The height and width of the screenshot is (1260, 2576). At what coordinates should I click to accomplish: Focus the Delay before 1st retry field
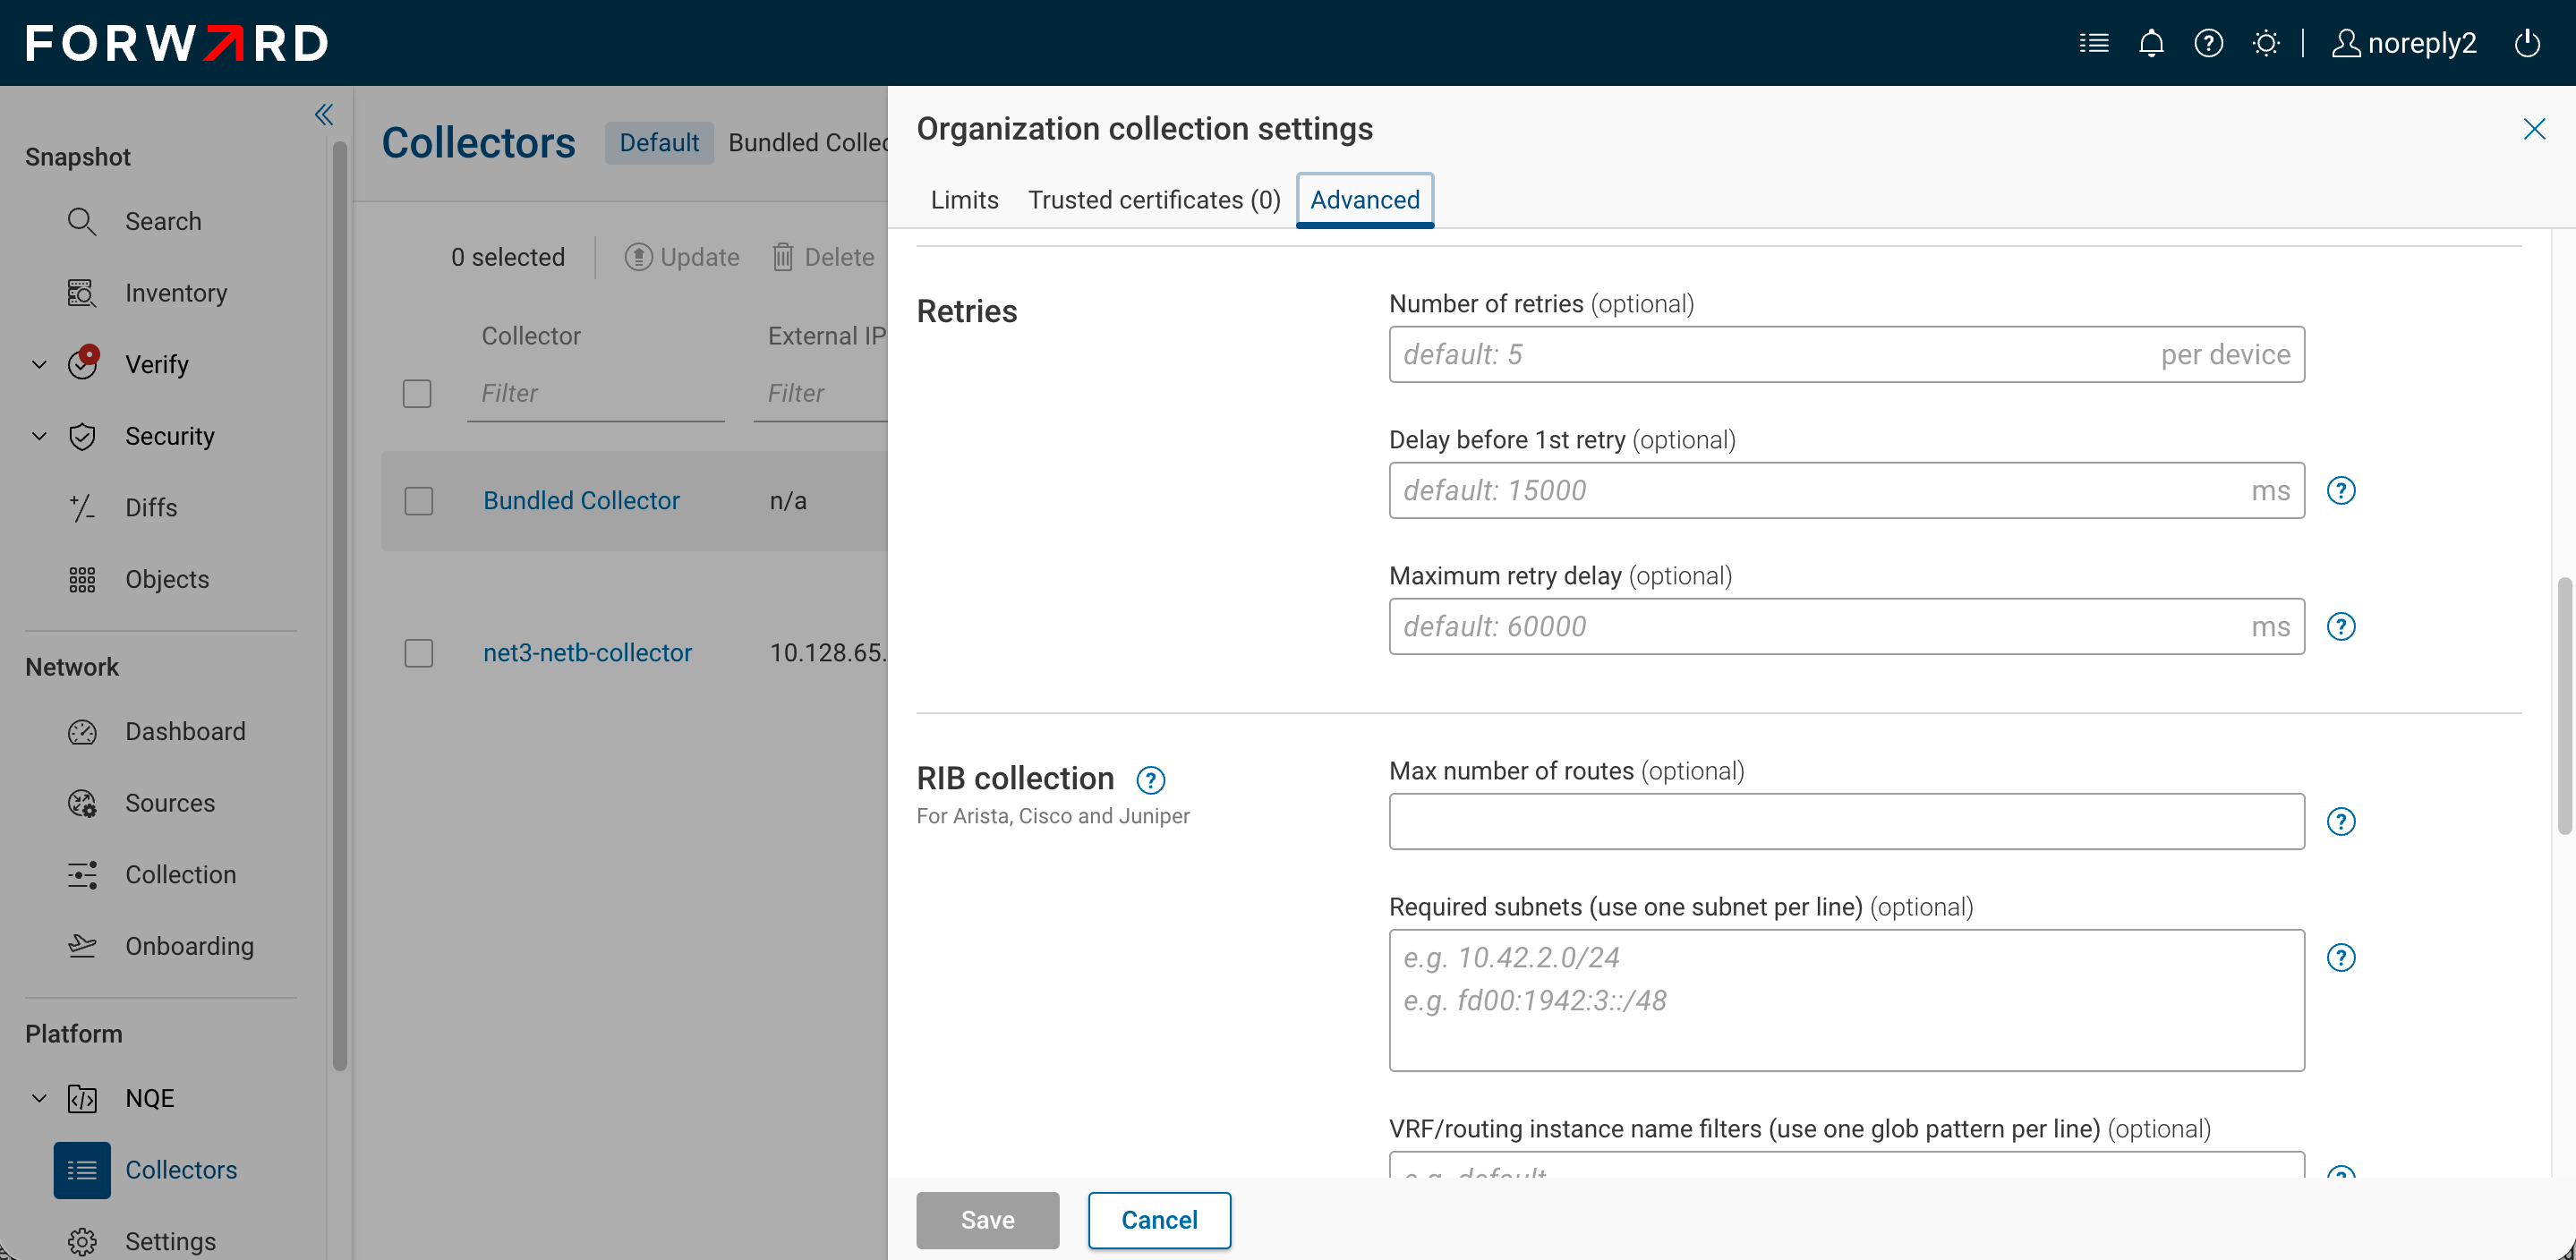pos(1846,490)
